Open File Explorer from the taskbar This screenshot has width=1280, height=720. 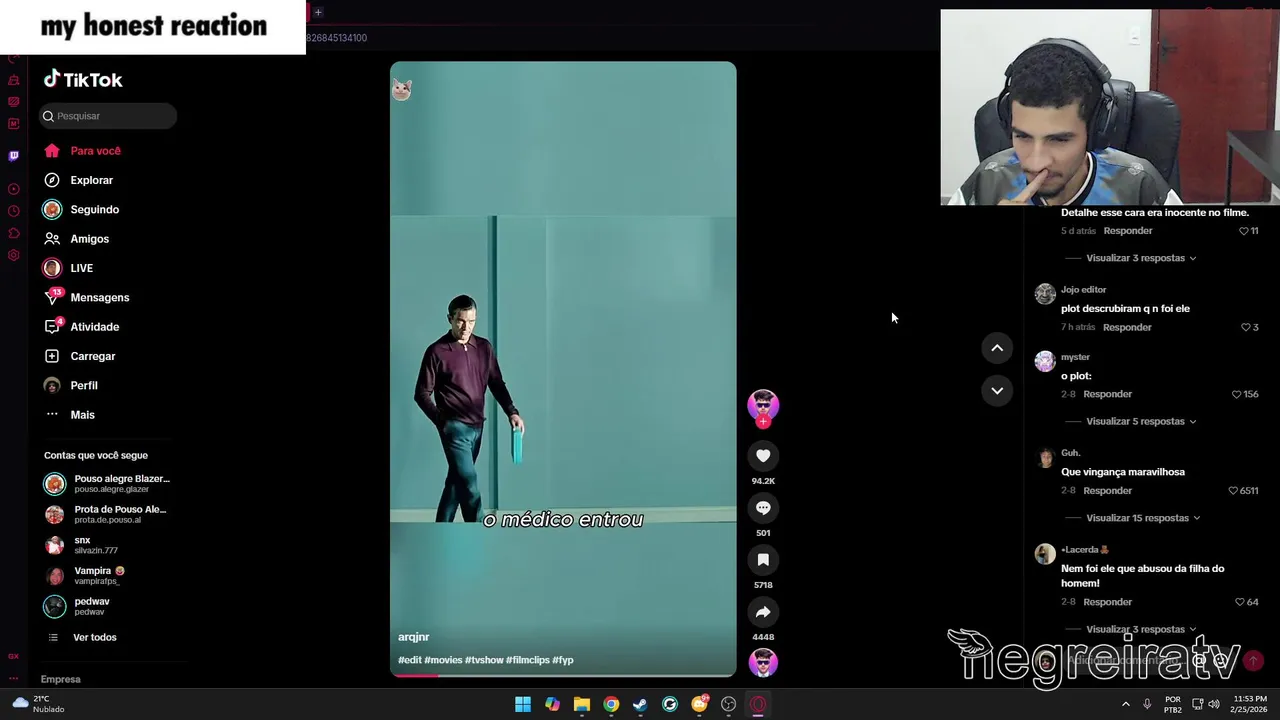coord(582,704)
